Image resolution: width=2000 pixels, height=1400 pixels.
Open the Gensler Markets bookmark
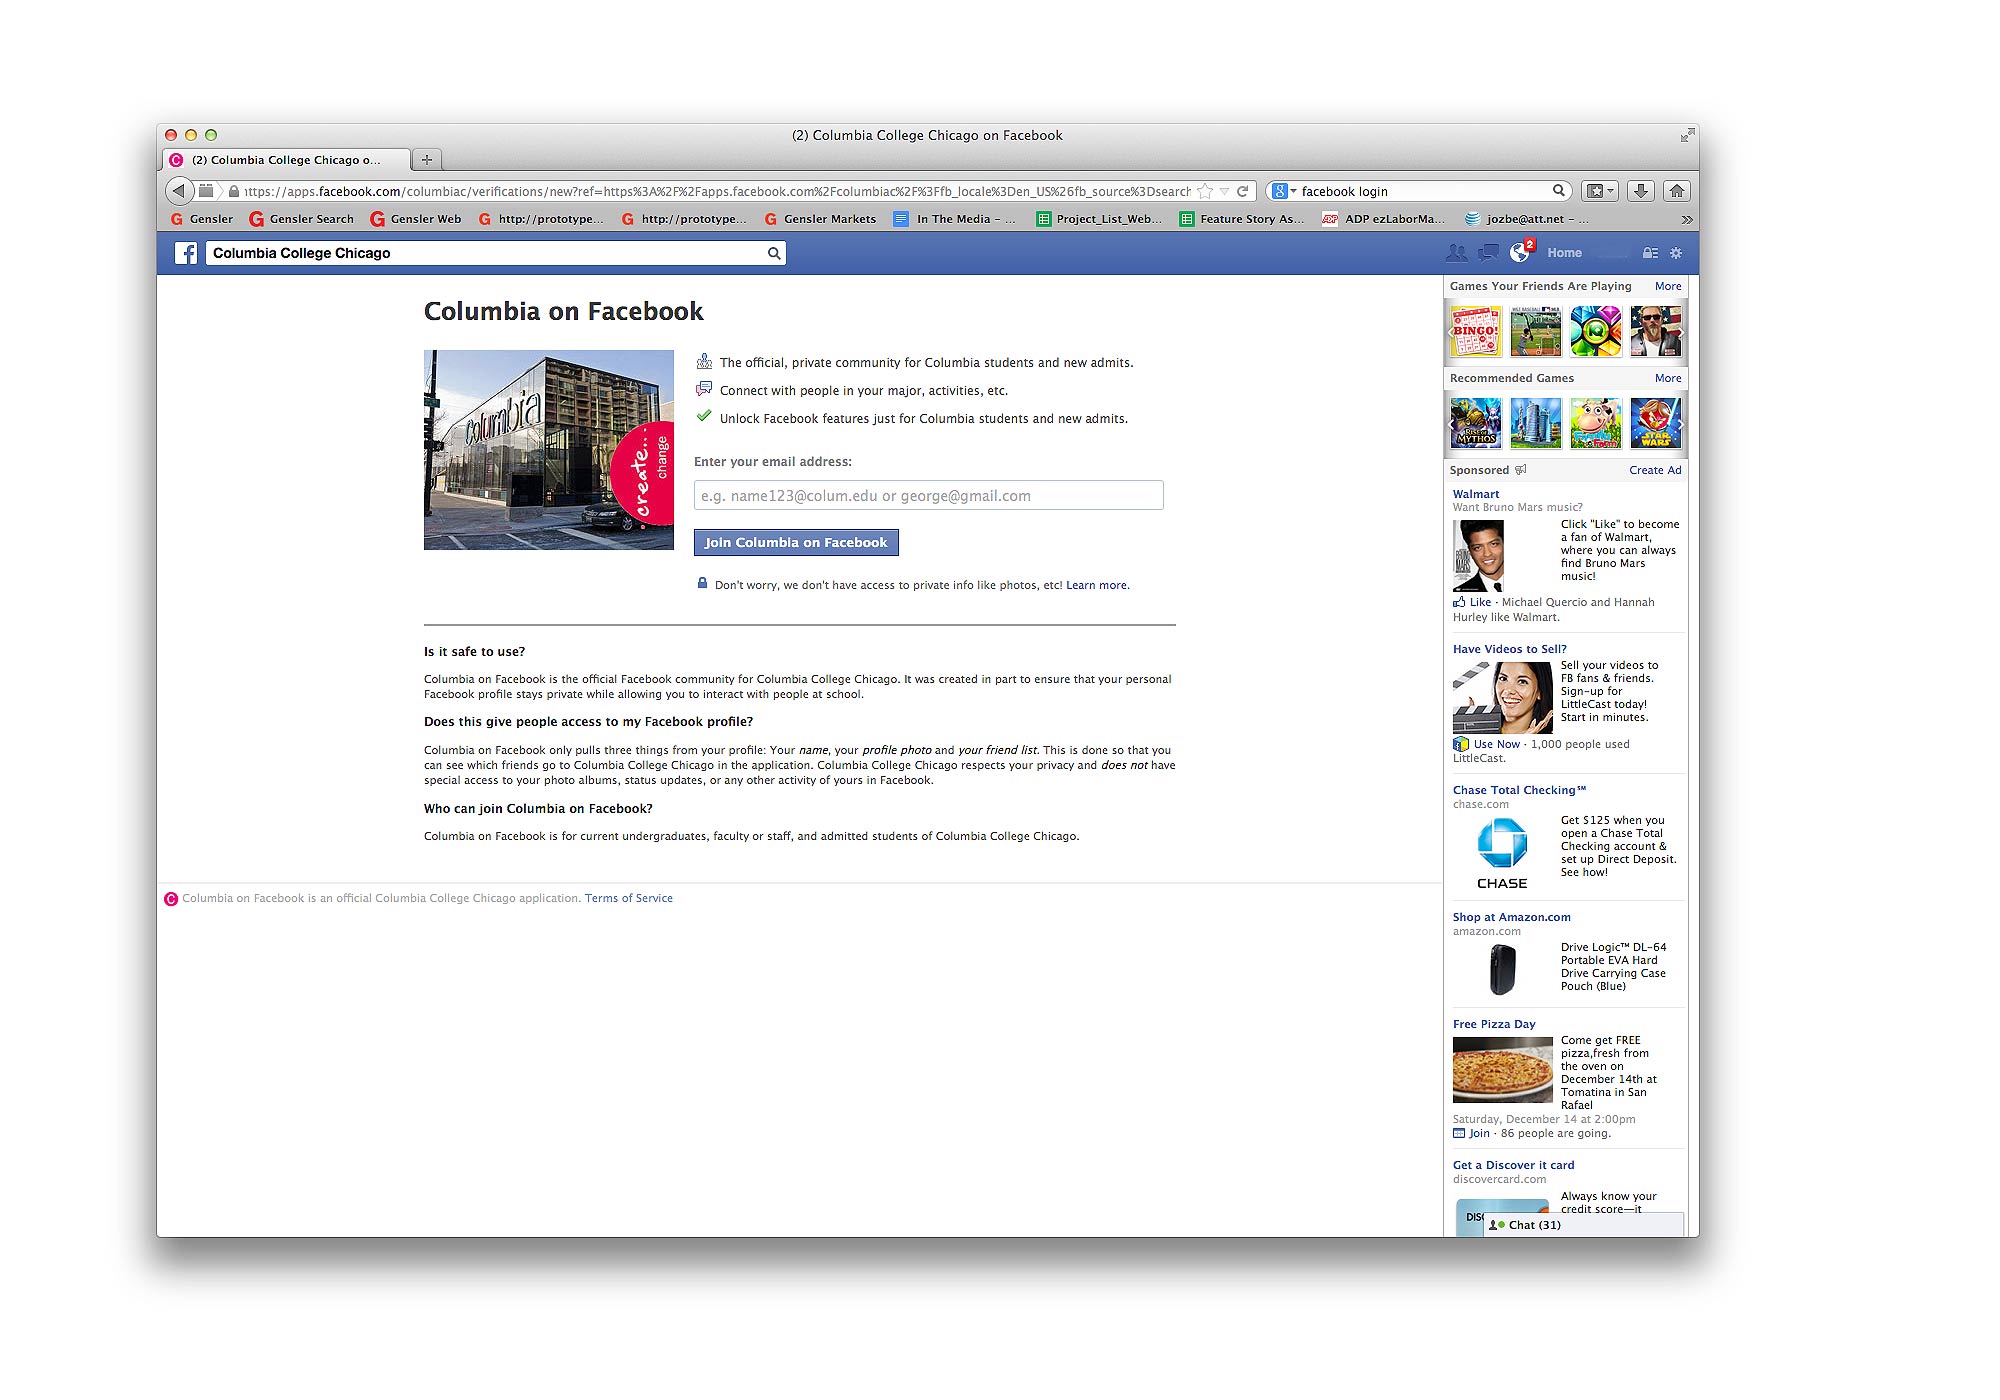(x=820, y=219)
